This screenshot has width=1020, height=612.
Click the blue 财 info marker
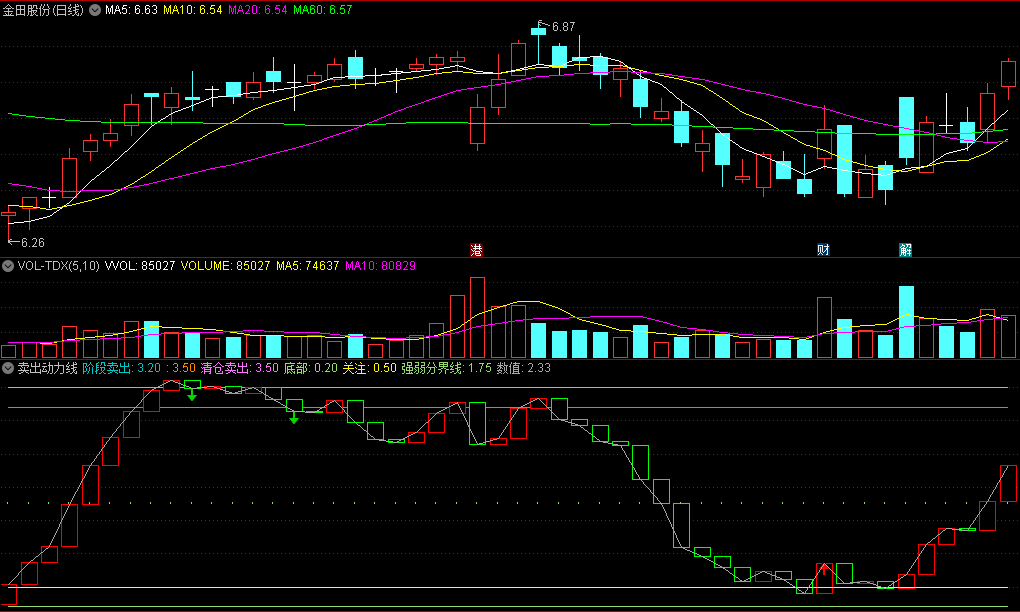point(823,250)
